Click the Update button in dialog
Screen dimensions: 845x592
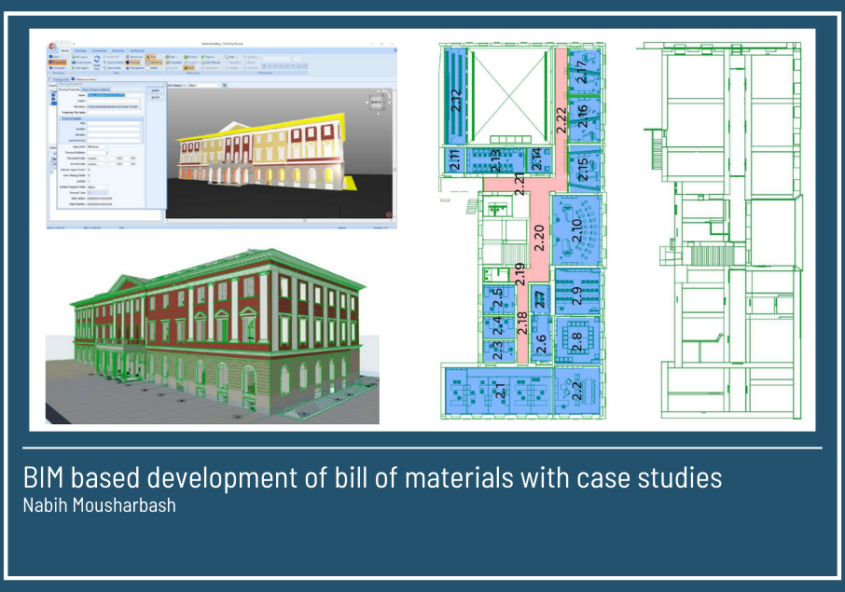pyautogui.click(x=155, y=89)
